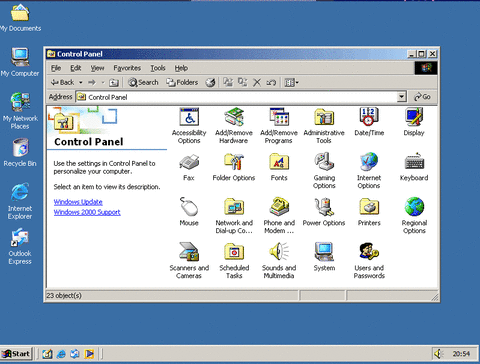The height and width of the screenshot is (364, 480).
Task: Open Add/Remove Hardware wizard
Action: (234, 125)
